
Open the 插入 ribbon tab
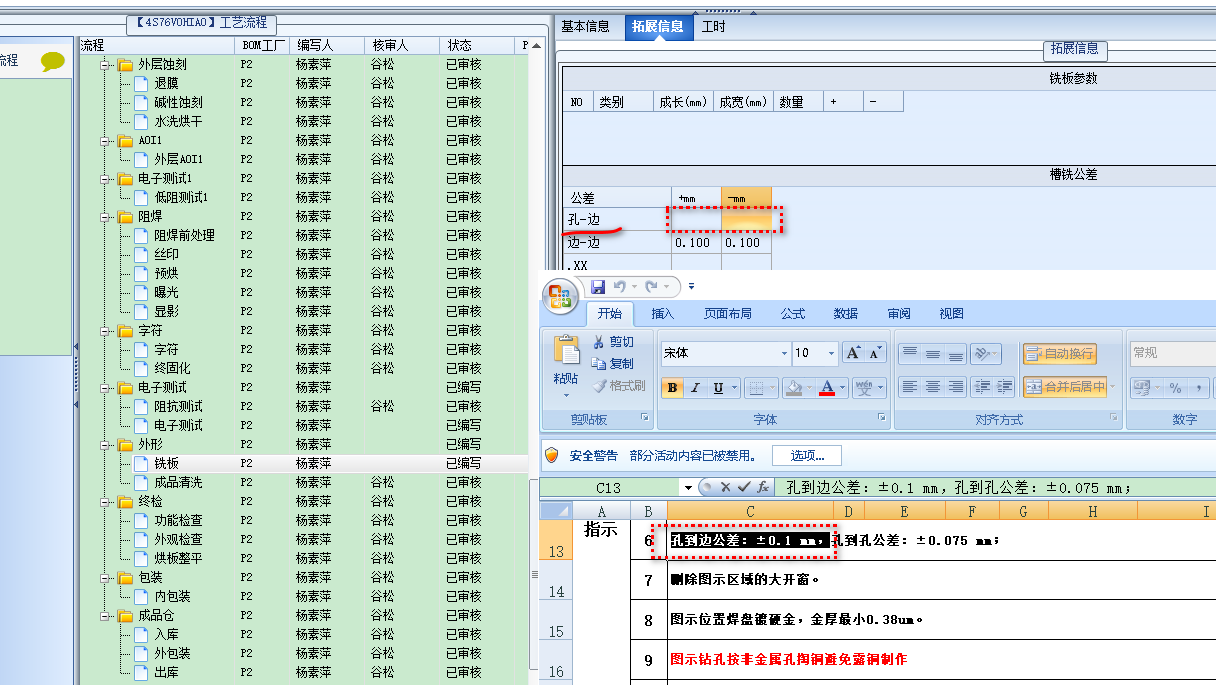click(663, 313)
